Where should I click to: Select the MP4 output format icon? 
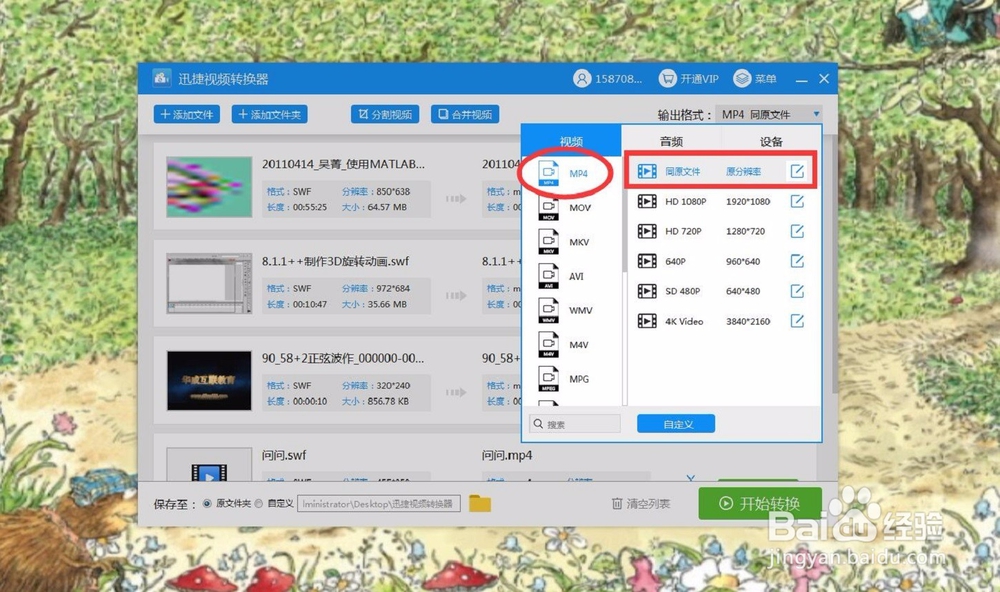(570, 172)
